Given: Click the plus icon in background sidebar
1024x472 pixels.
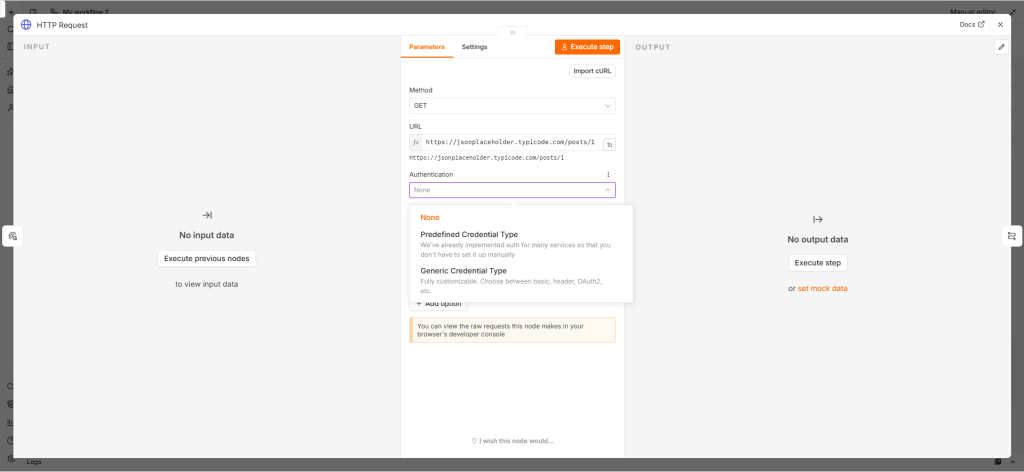Looking at the screenshot, I should click(x=10, y=12).
